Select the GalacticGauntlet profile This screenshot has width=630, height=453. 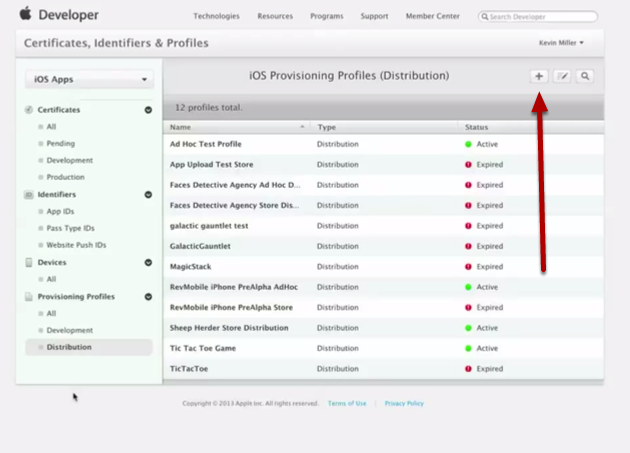(x=200, y=246)
